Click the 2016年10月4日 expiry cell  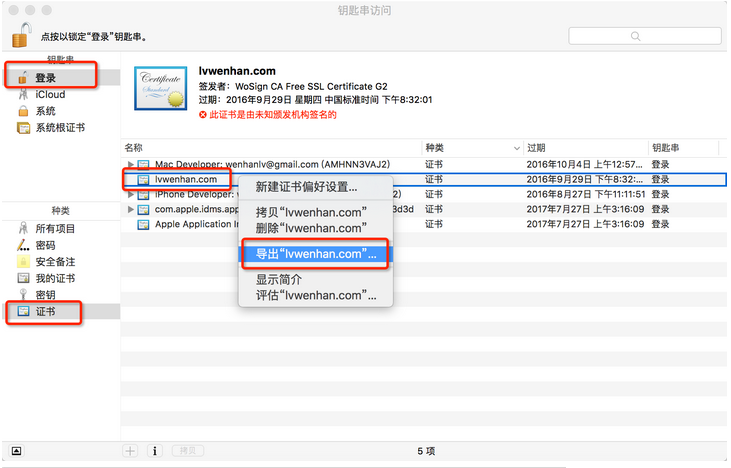[585, 165]
